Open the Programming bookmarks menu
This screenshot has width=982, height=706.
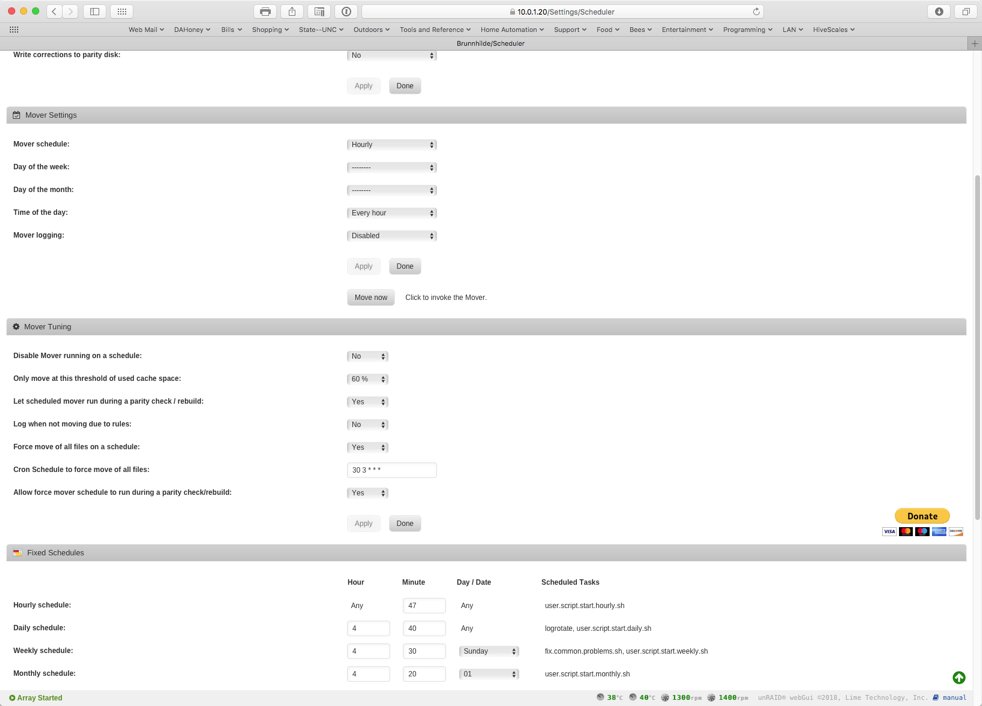[x=747, y=29]
